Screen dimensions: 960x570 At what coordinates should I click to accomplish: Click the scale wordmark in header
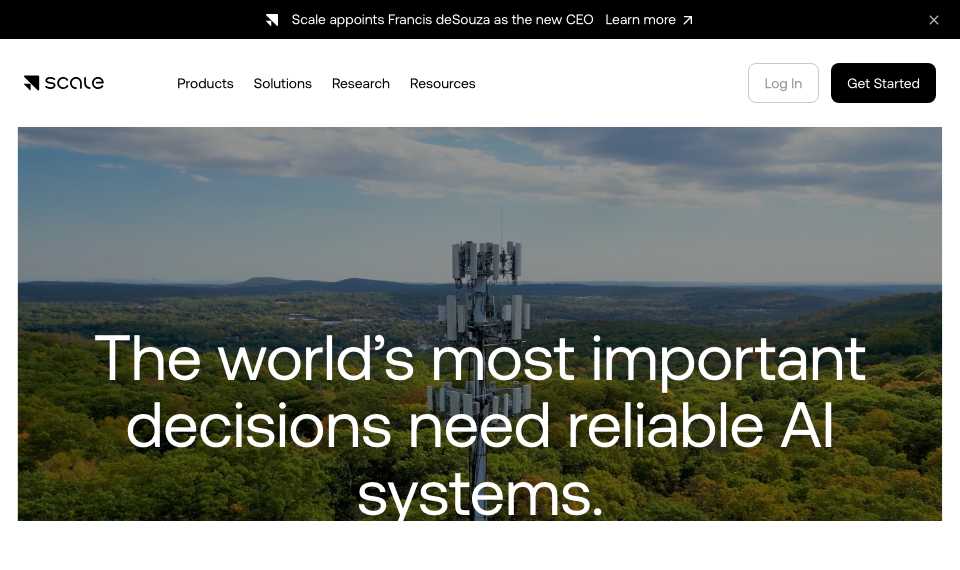pos(75,83)
